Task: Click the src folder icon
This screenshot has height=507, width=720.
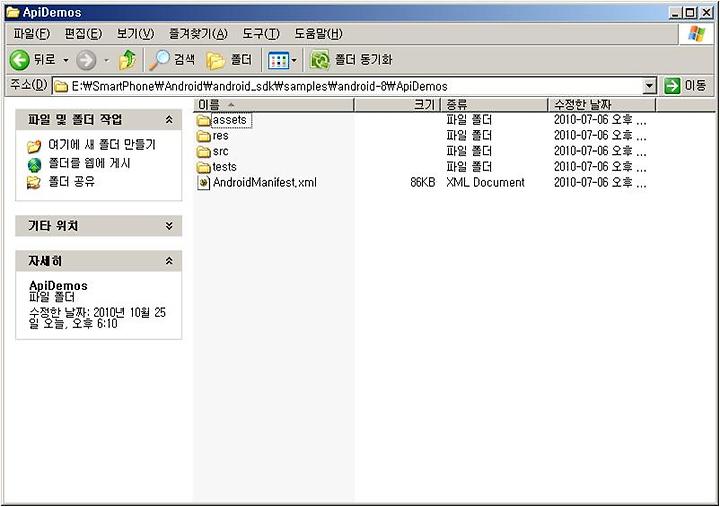Action: tap(203, 152)
